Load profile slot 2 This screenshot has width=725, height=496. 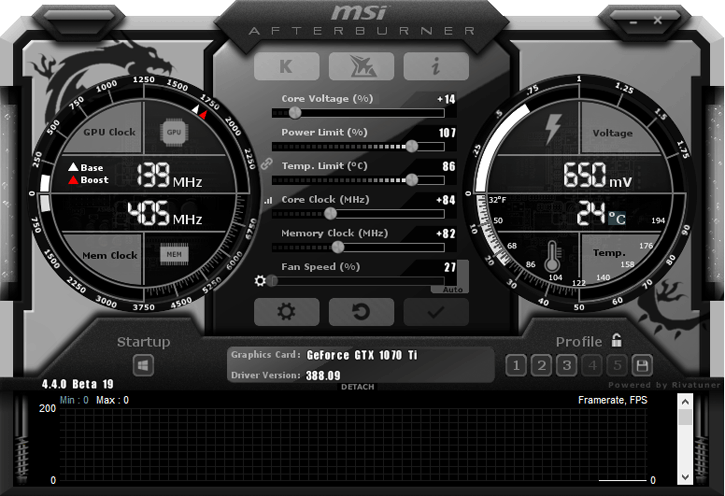[x=541, y=366]
